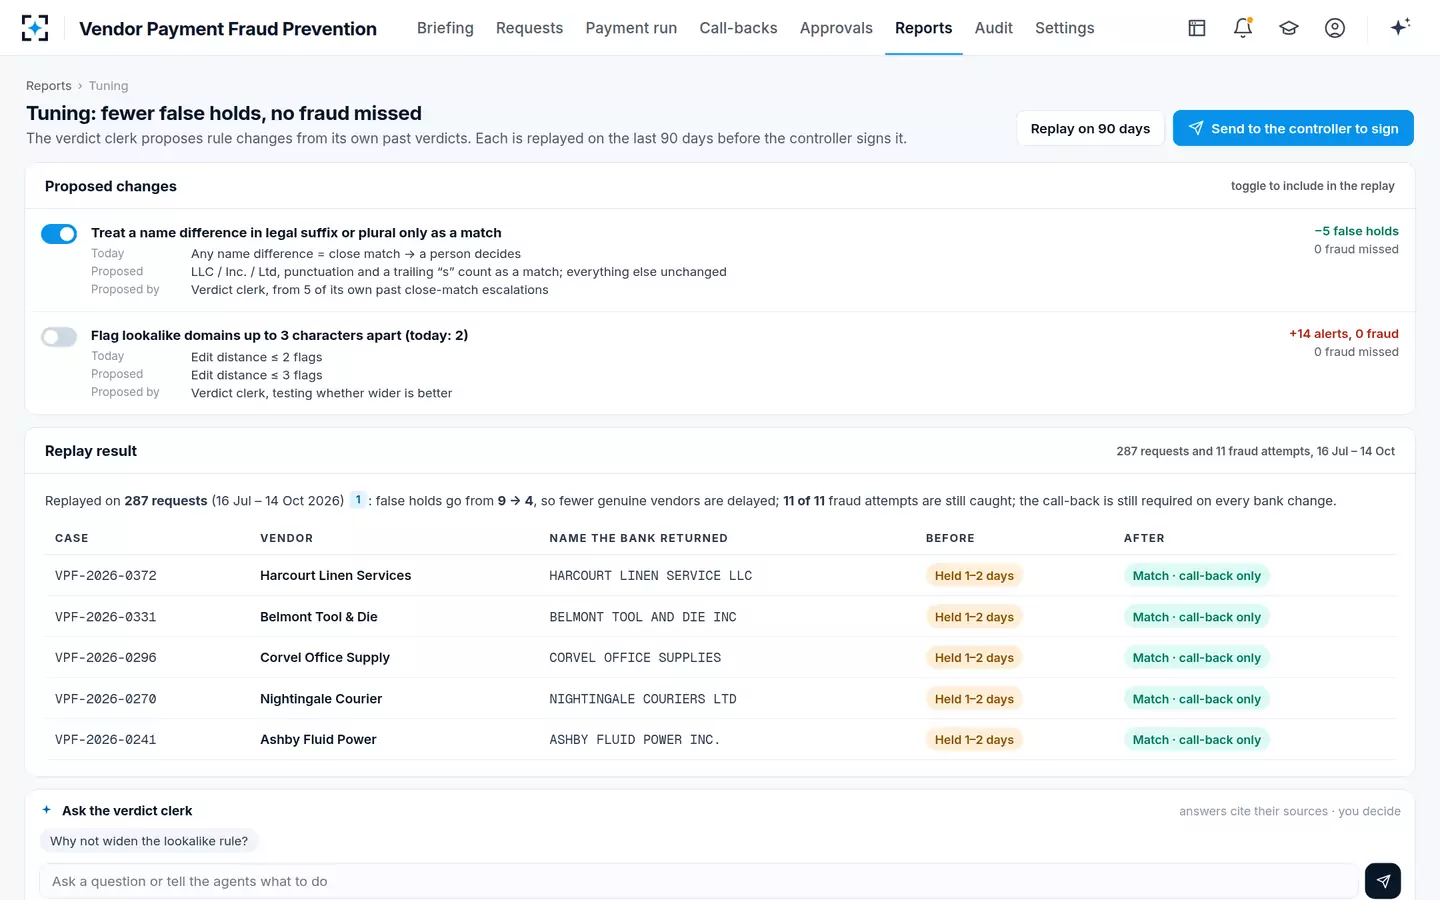1440x900 pixels.
Task: Switch to Payment run tab
Action: [x=631, y=28]
